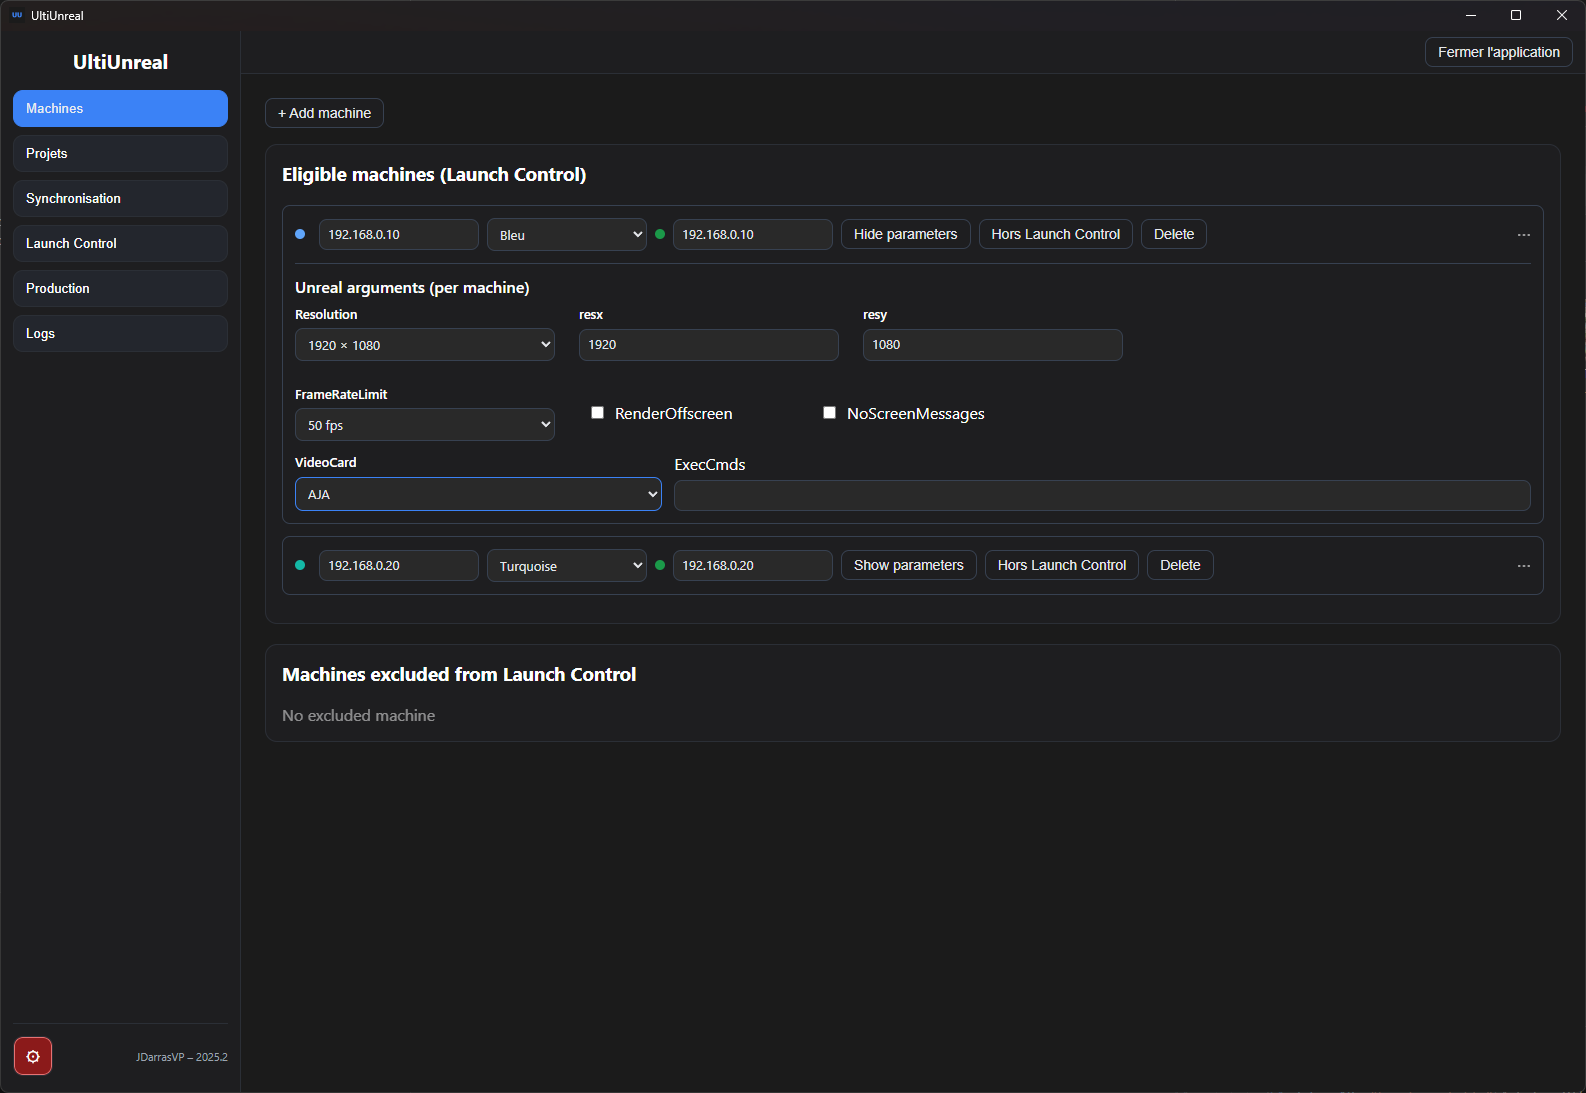Open the Bleu color dropdown
Viewport: 1586px width, 1093px height.
566,235
